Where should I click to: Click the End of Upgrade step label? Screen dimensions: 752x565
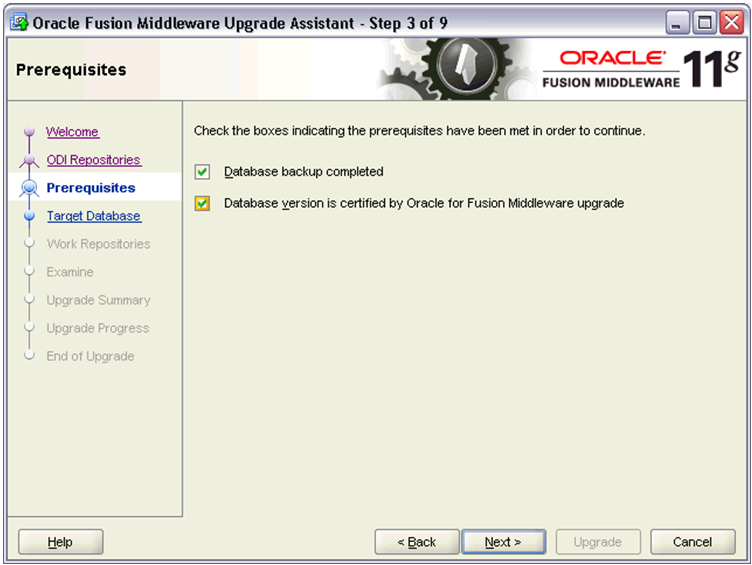[90, 356]
